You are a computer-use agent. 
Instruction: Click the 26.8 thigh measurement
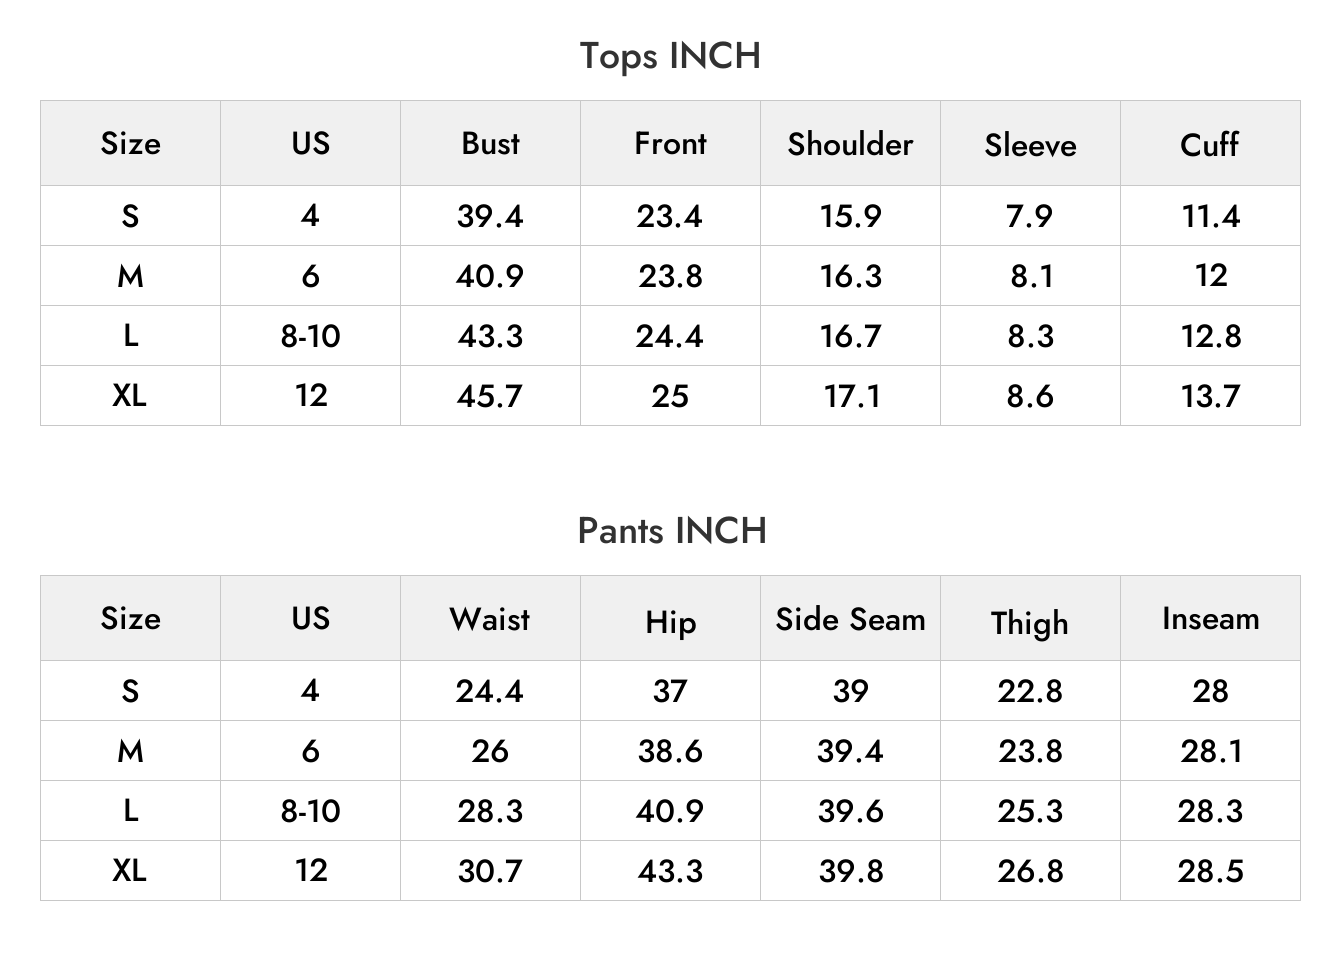click(x=1030, y=871)
